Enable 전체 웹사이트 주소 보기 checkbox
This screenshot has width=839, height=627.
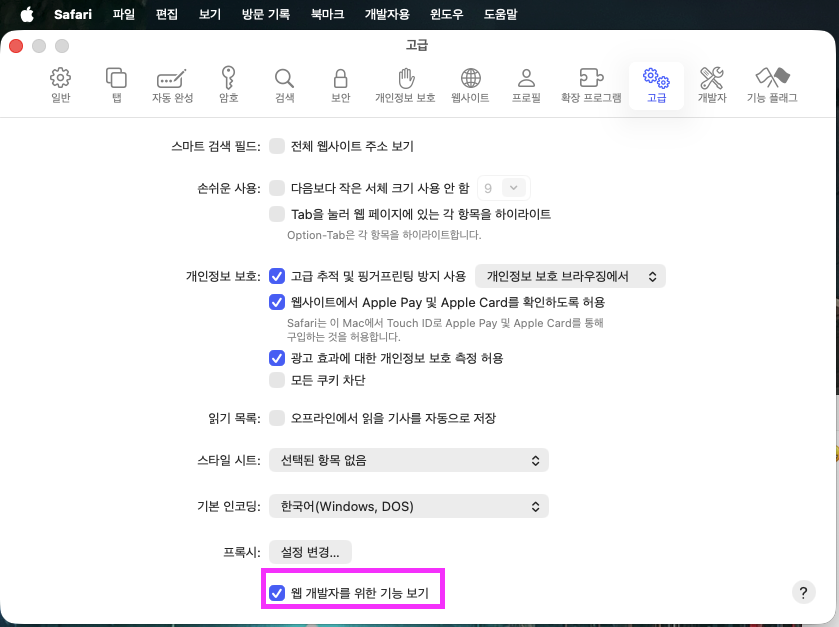(x=277, y=146)
